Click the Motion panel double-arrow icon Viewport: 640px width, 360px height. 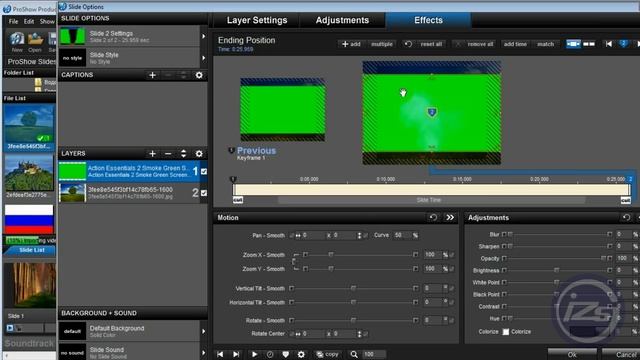pos(450,218)
